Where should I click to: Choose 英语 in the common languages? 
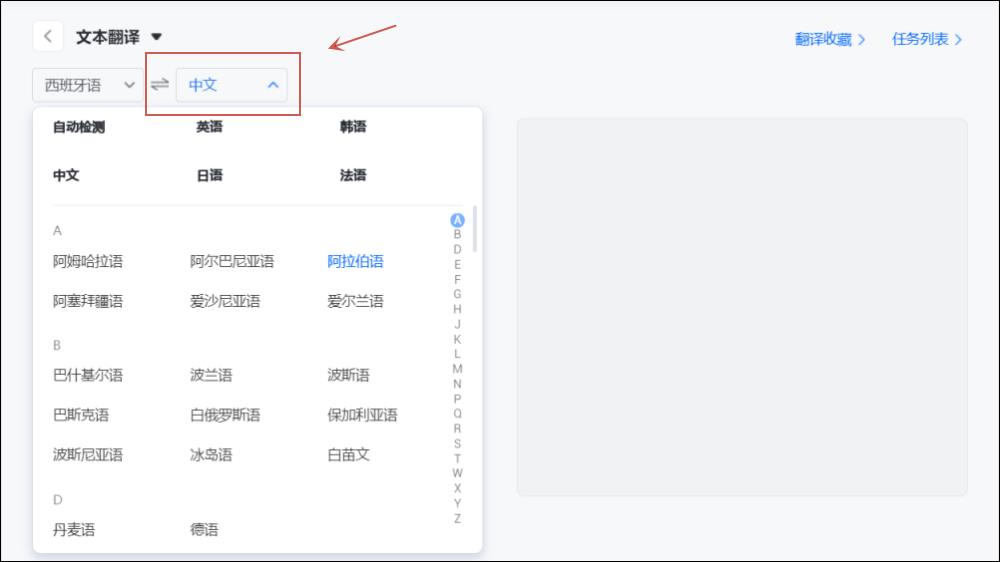click(x=209, y=127)
